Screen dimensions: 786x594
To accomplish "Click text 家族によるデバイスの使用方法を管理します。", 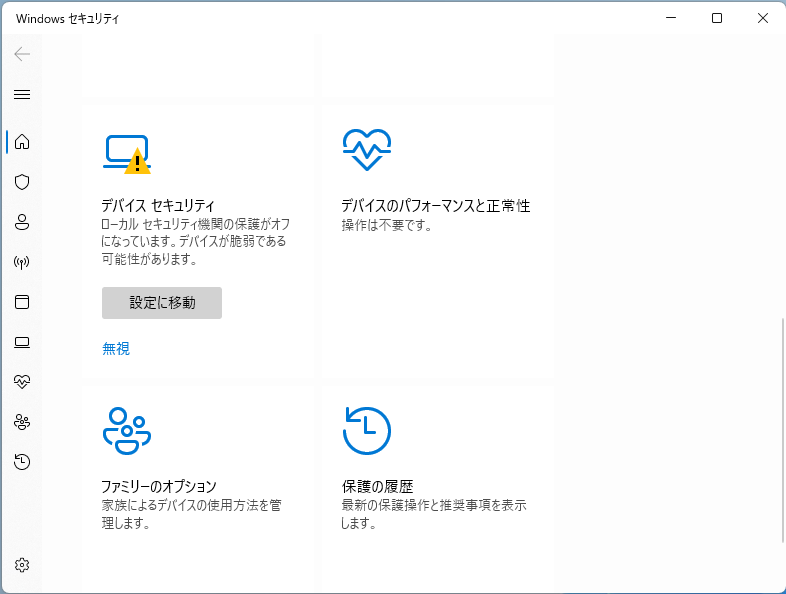I will pyautogui.click(x=191, y=514).
